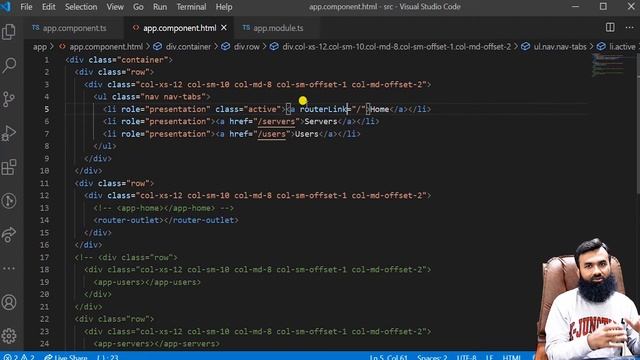The width and height of the screenshot is (640, 360).
Task: Click Users link text on line 7
Action: 307,134
